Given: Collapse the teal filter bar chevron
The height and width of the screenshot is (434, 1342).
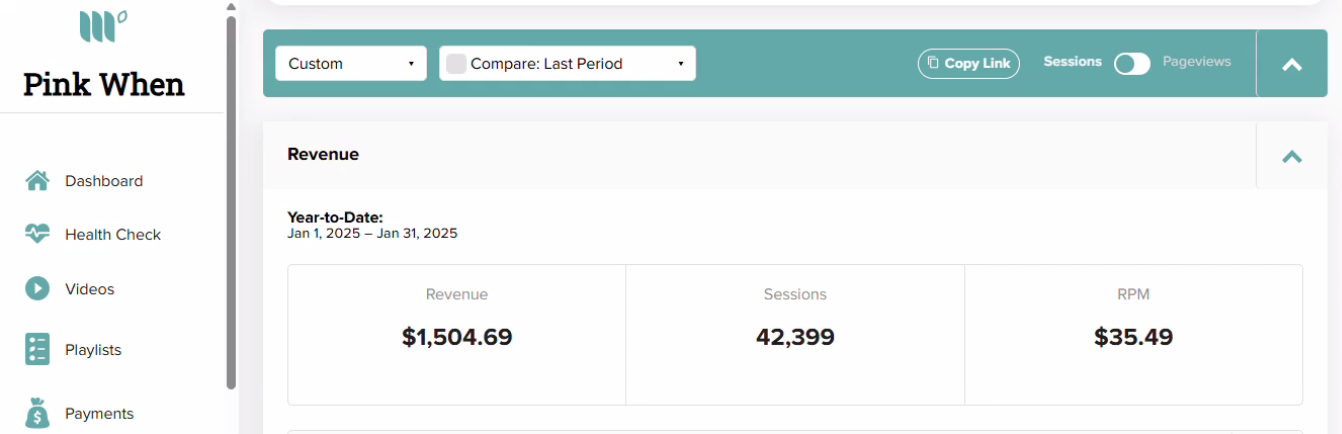Looking at the screenshot, I should click(1292, 64).
